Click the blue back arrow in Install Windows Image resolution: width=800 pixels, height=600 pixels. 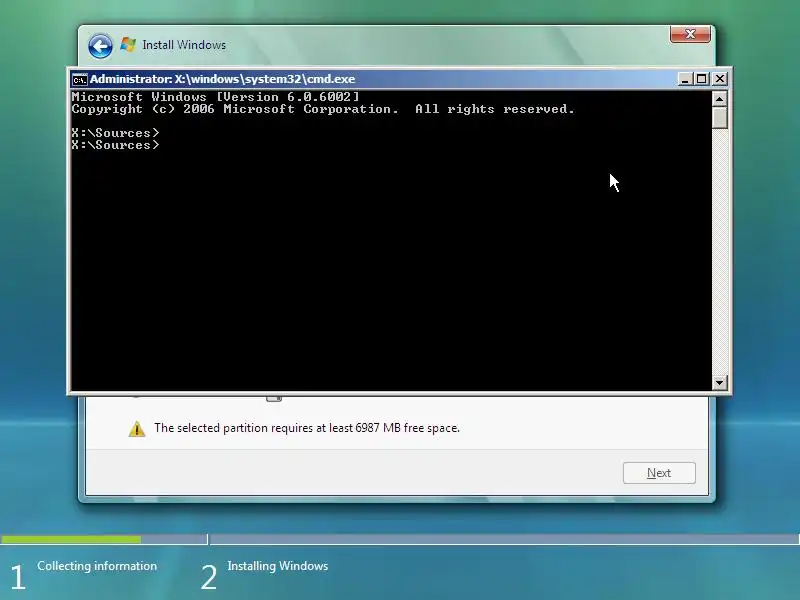tap(100, 46)
